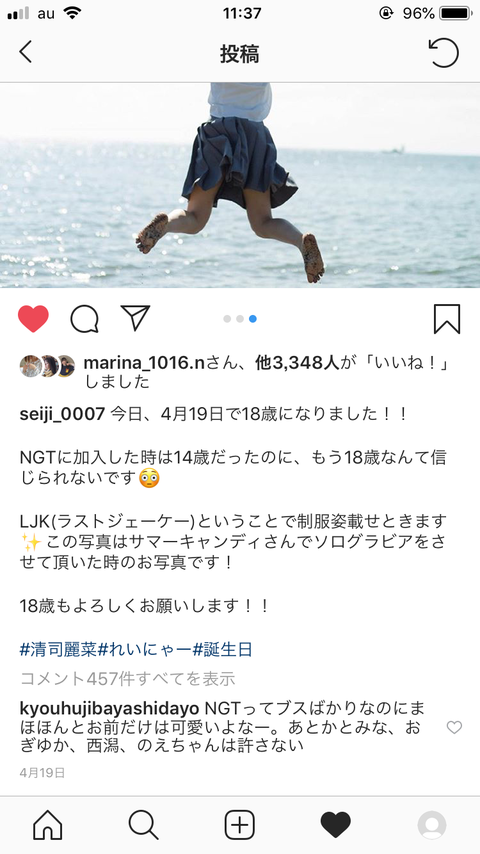Viewport: 480px width, 854px height.
Task: Unlike the post via red heart
Action: coord(33,319)
